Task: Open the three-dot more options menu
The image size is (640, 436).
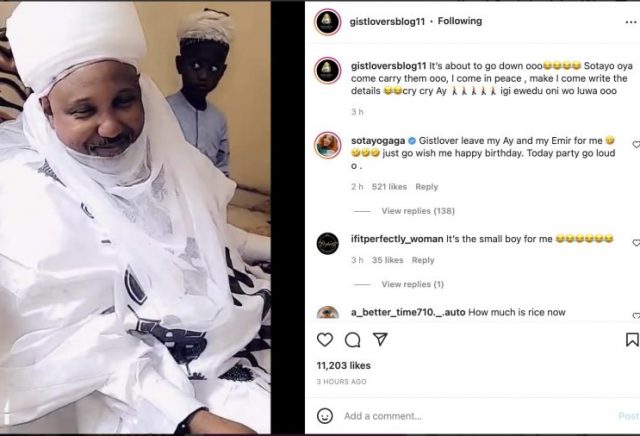Action: (631, 22)
